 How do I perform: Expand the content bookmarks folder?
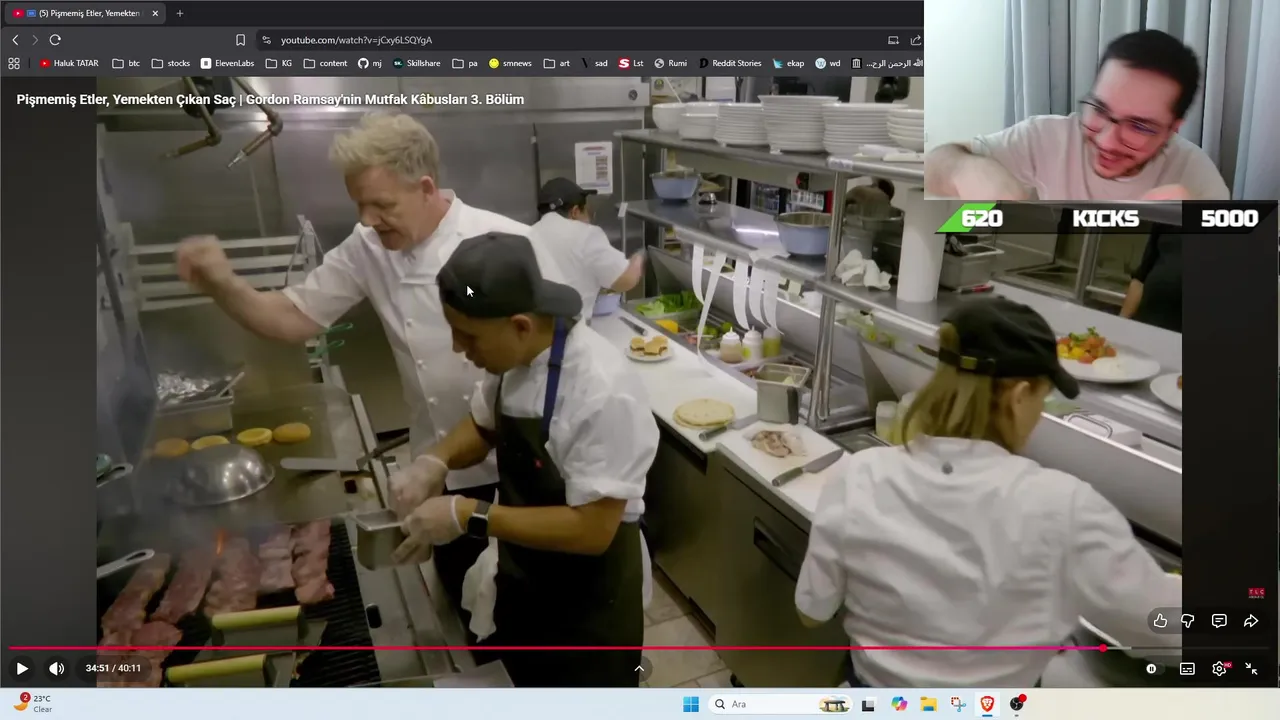pos(325,63)
